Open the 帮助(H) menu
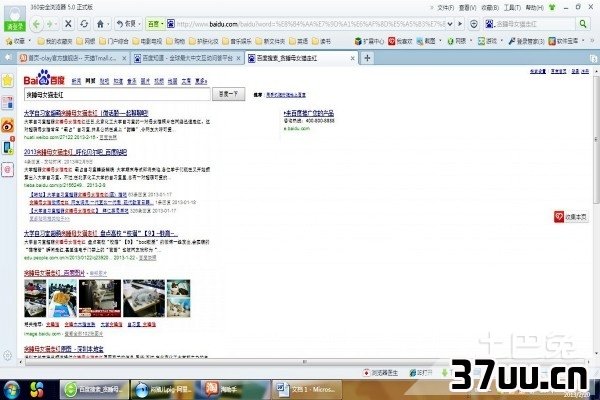600x400 pixels. 534,8
